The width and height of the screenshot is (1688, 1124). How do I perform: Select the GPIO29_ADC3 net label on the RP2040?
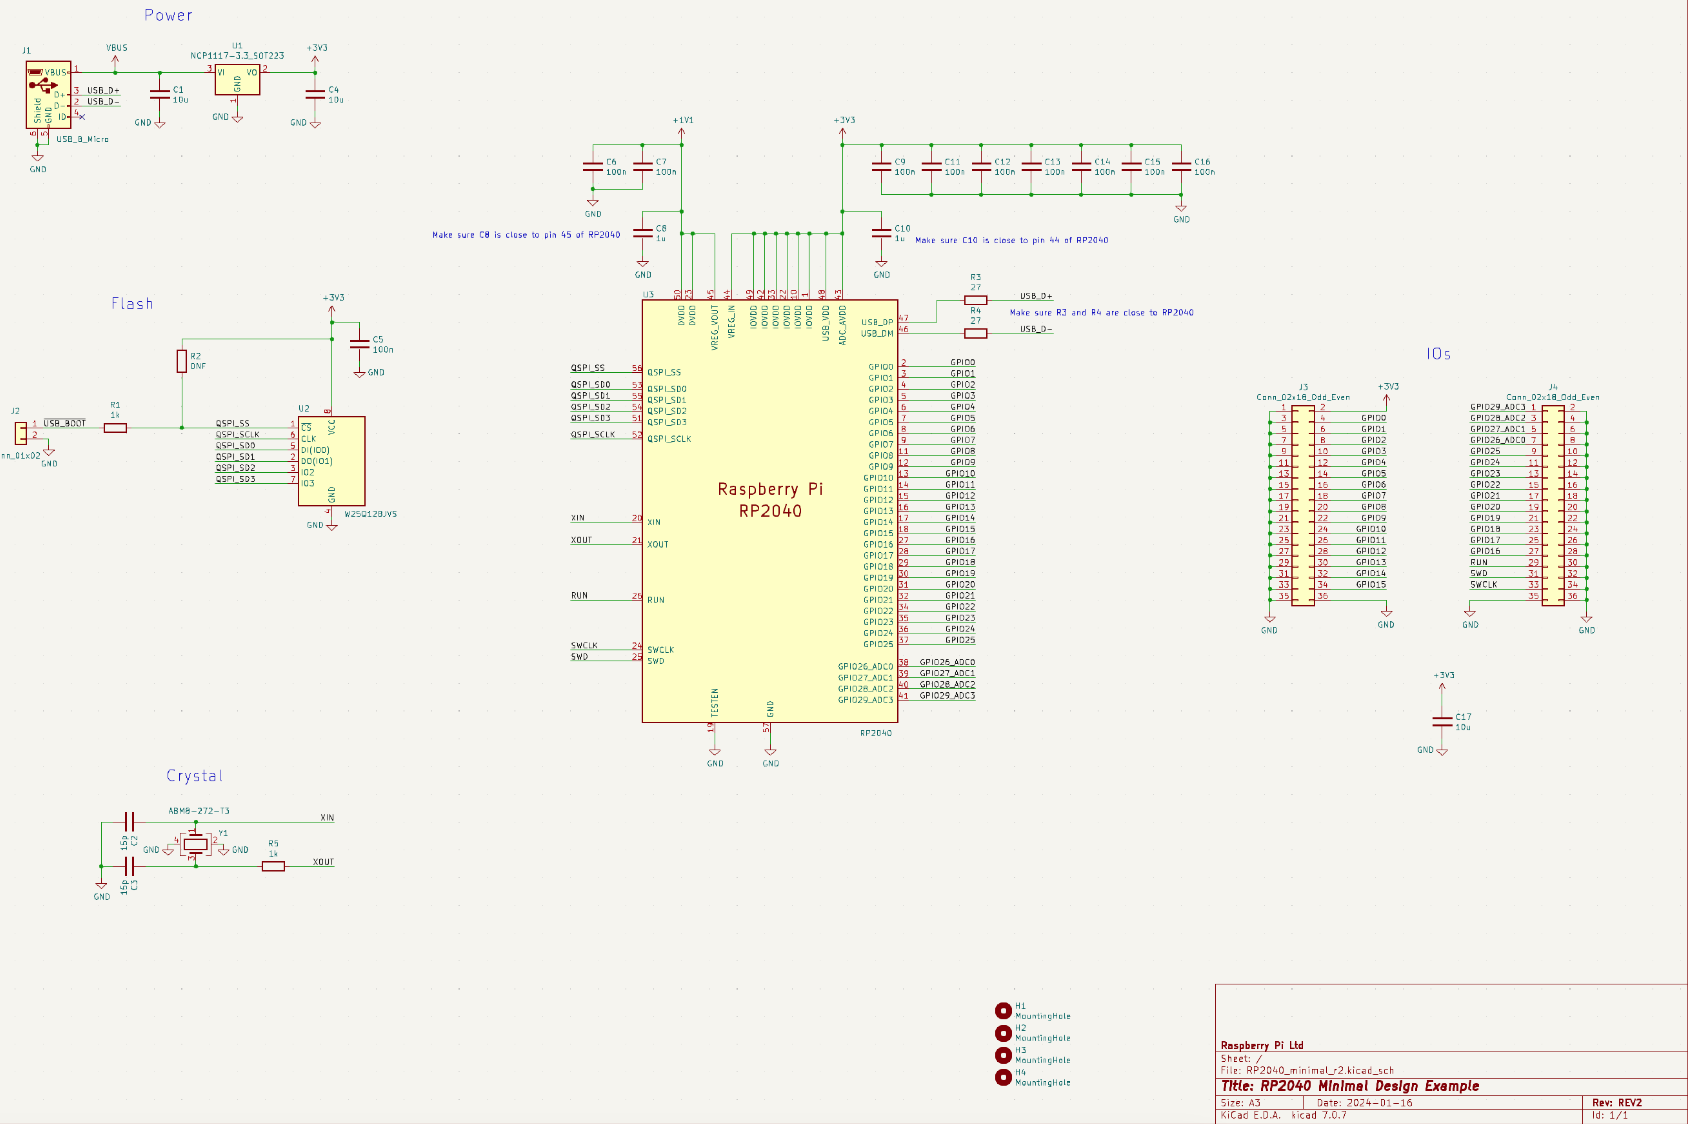tap(947, 695)
